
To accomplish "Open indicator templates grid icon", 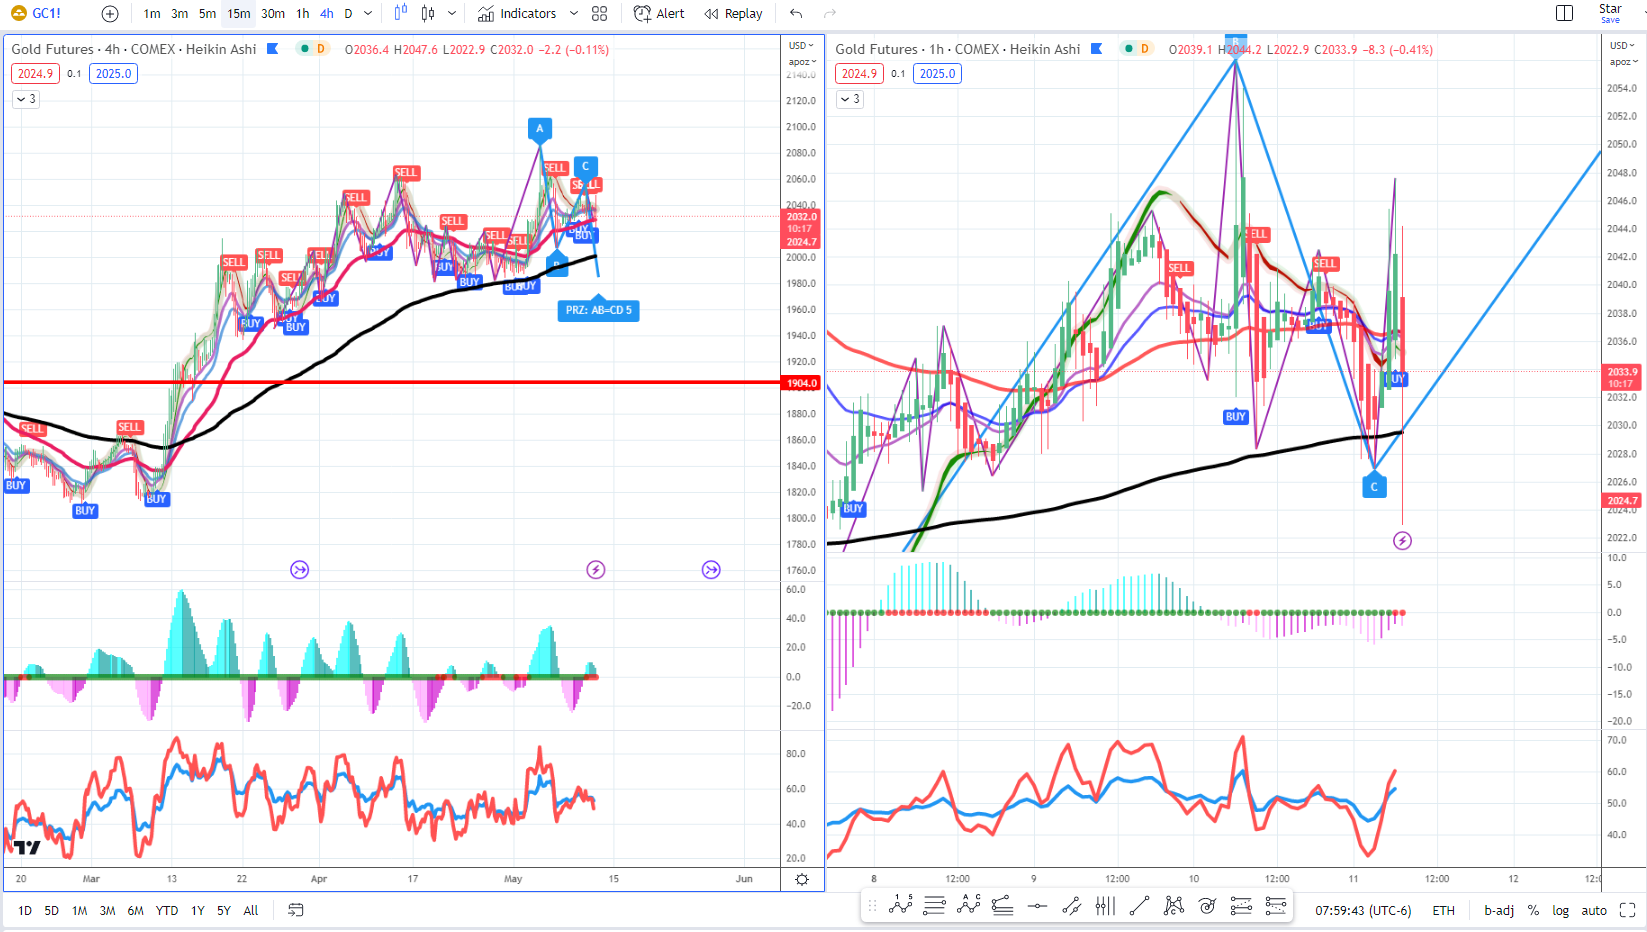I will tap(599, 14).
